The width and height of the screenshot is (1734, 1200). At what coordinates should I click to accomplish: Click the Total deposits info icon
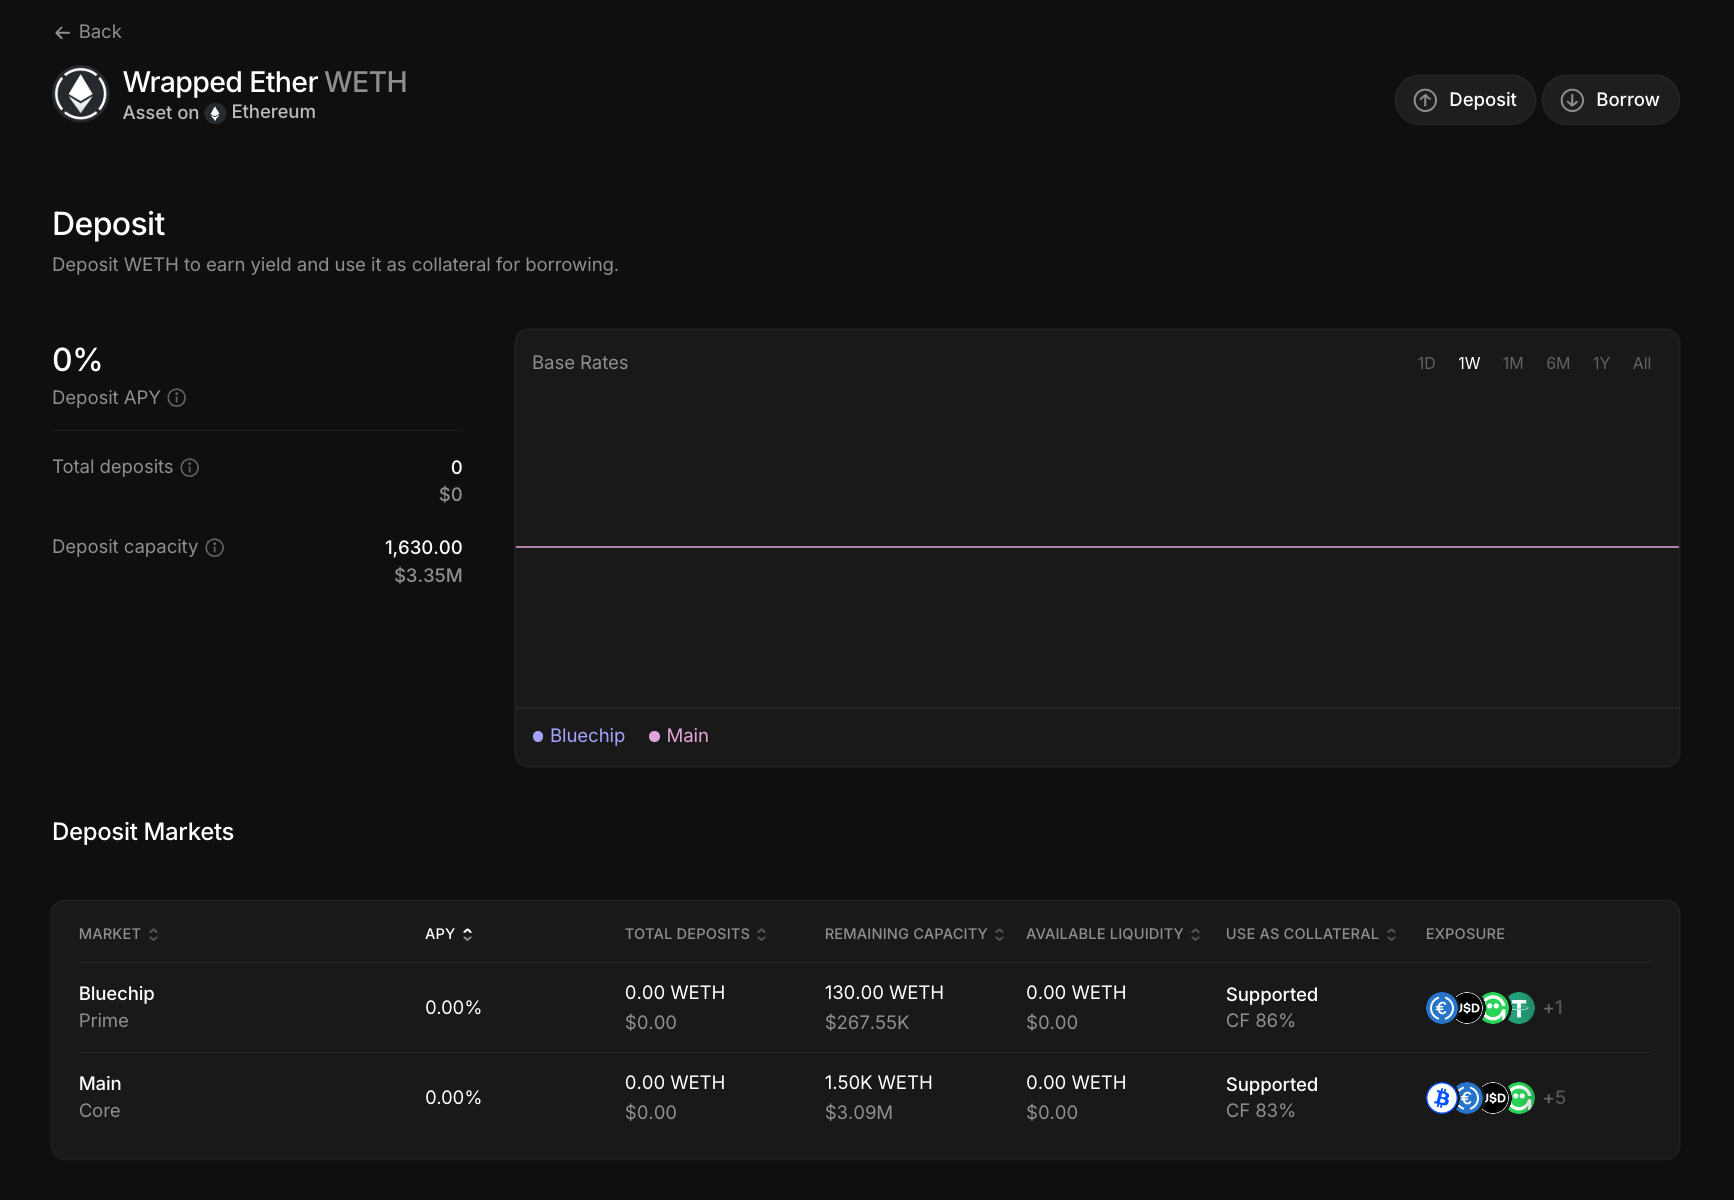coord(190,467)
